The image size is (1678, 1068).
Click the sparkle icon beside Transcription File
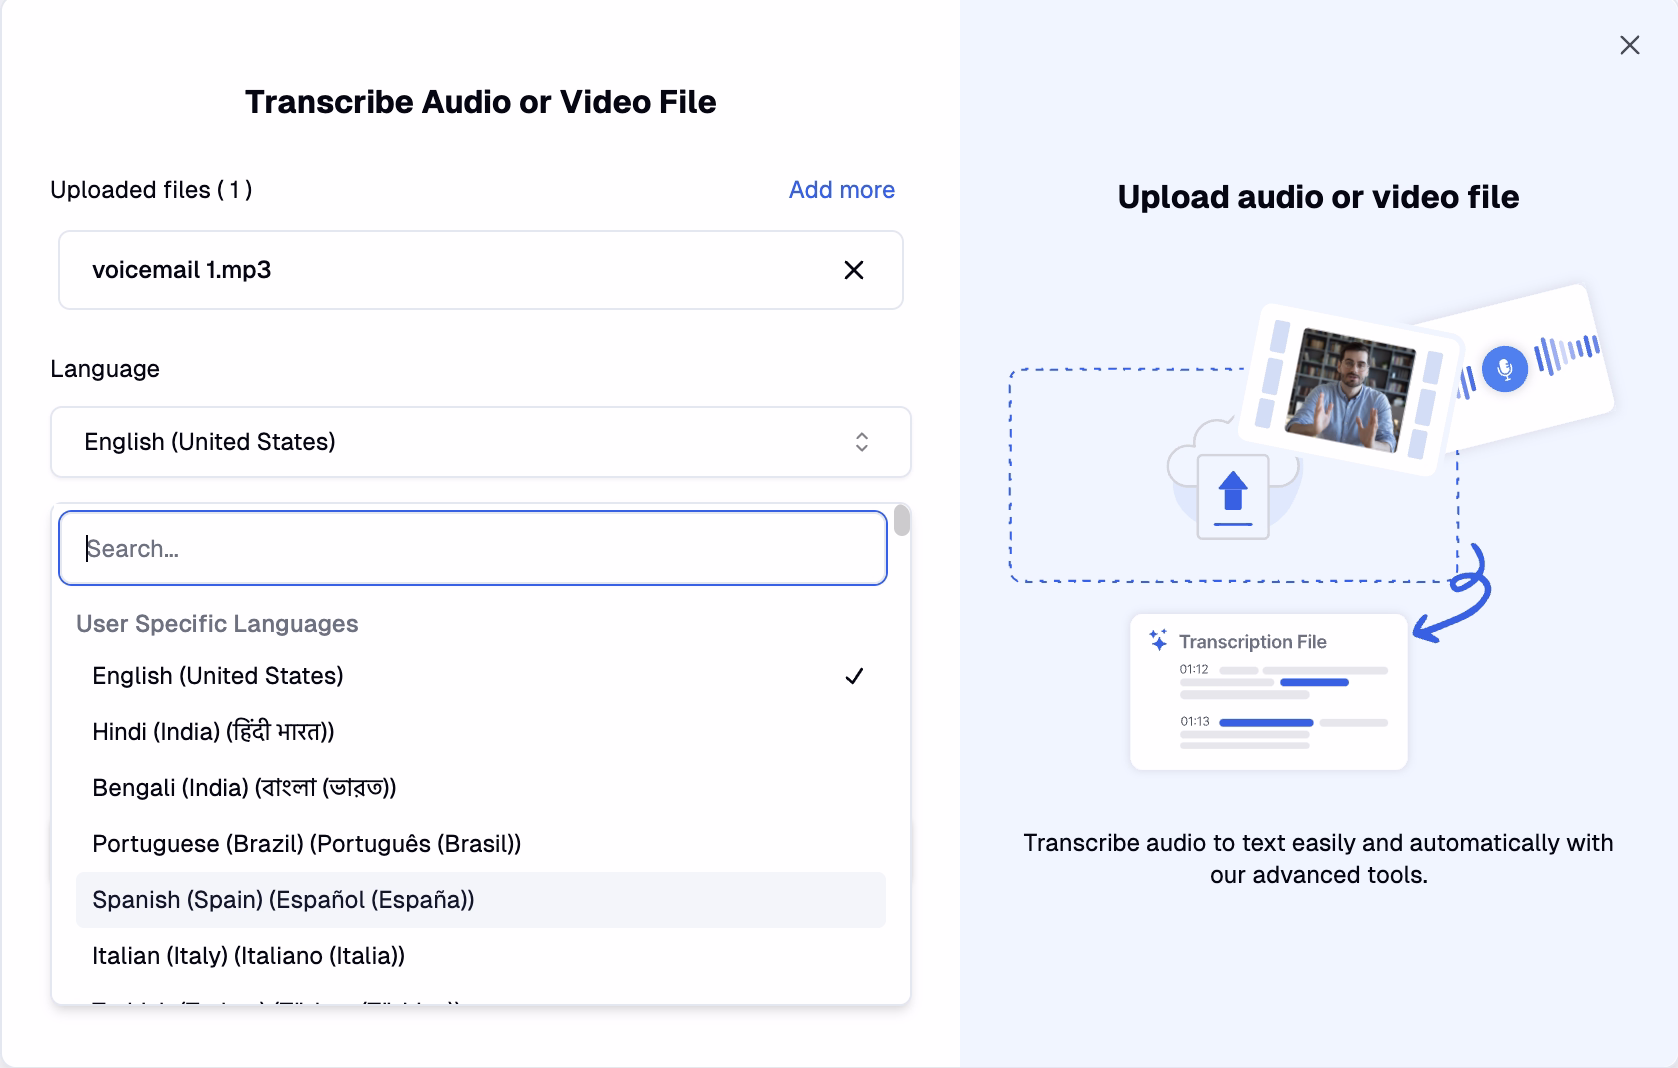coord(1158,639)
